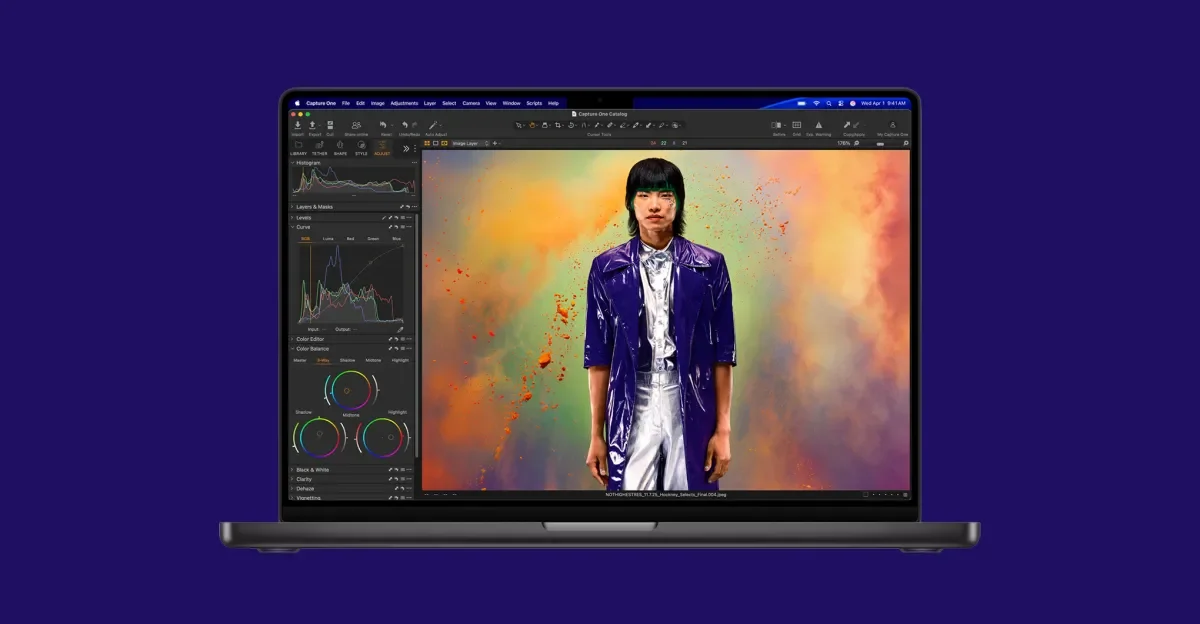Switch to multi-image grid viewer mode

[x=427, y=143]
